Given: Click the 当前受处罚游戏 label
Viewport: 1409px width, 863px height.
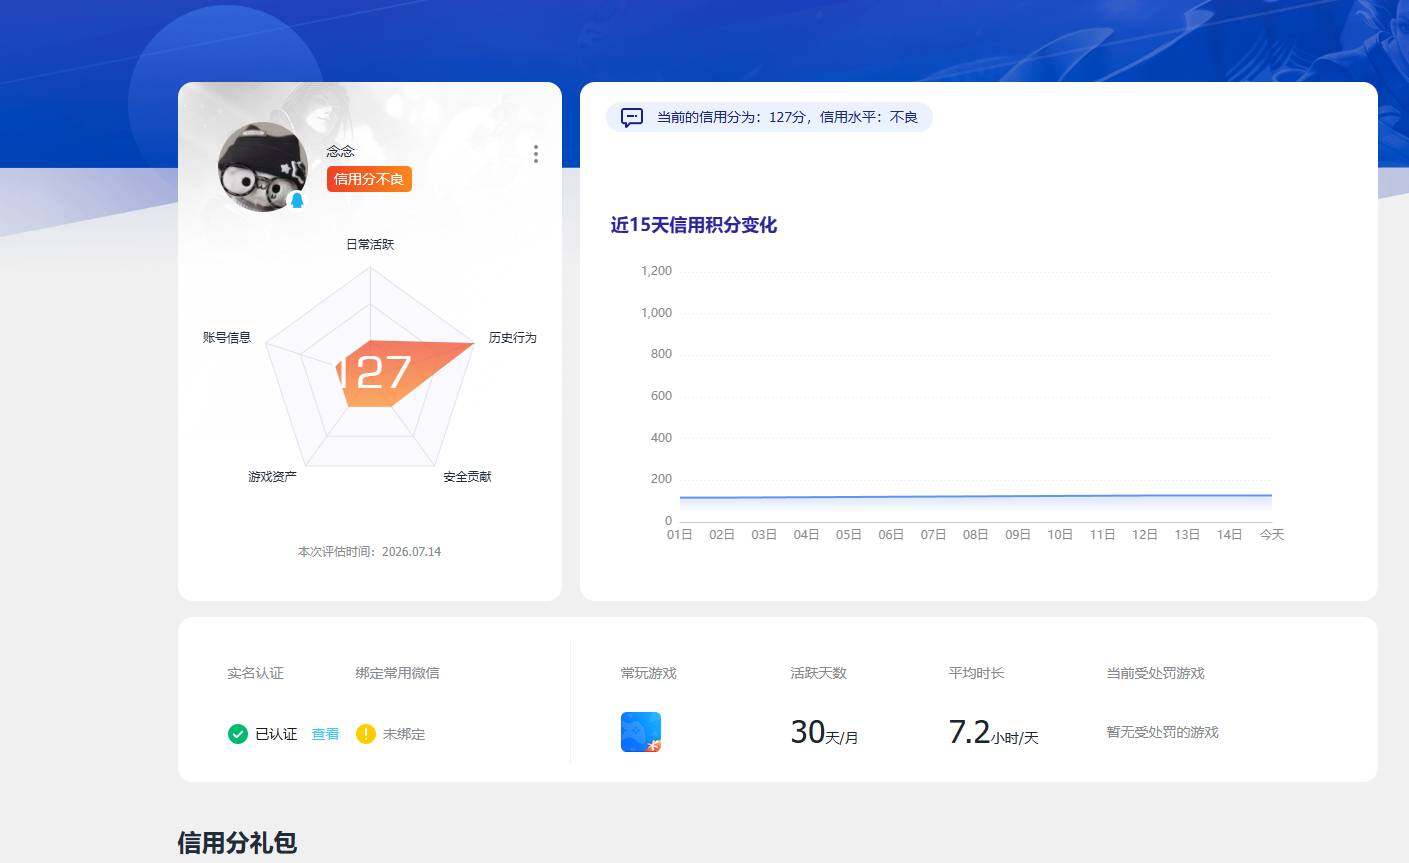Looking at the screenshot, I should tap(1155, 673).
